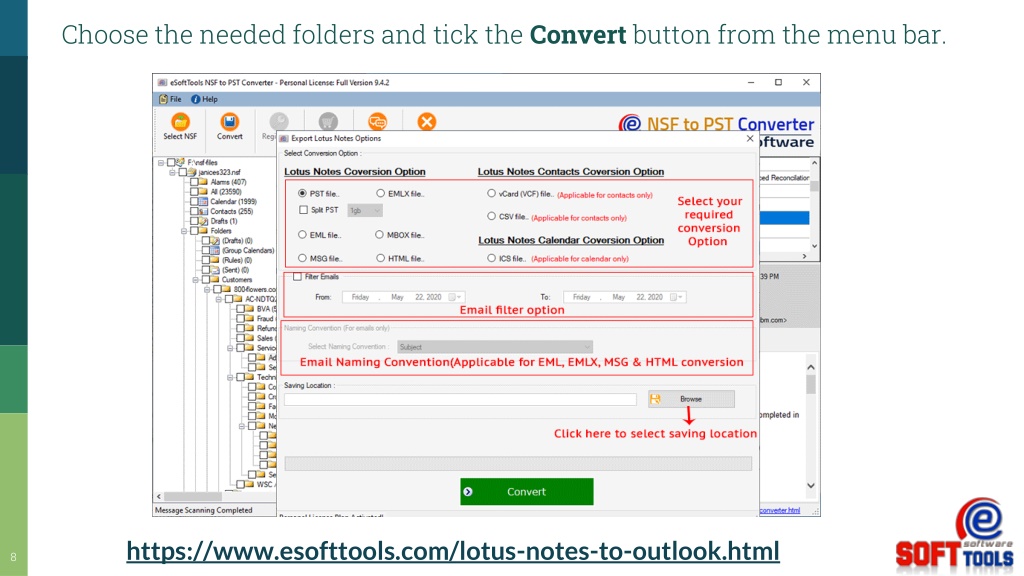Tick the Filter Emails checkbox

pos(297,276)
